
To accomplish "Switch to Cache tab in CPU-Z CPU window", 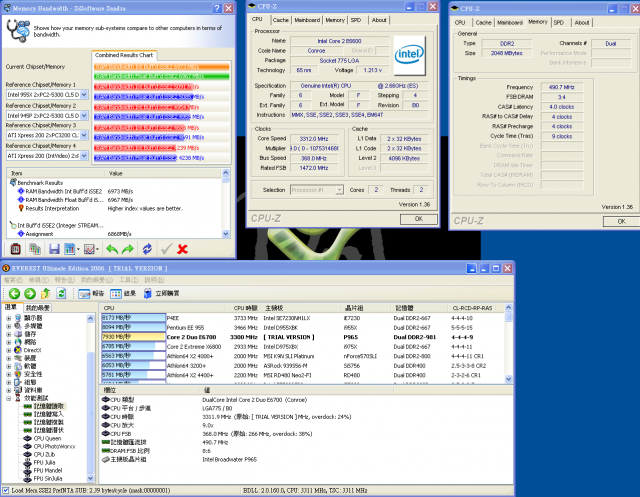I will click(280, 20).
